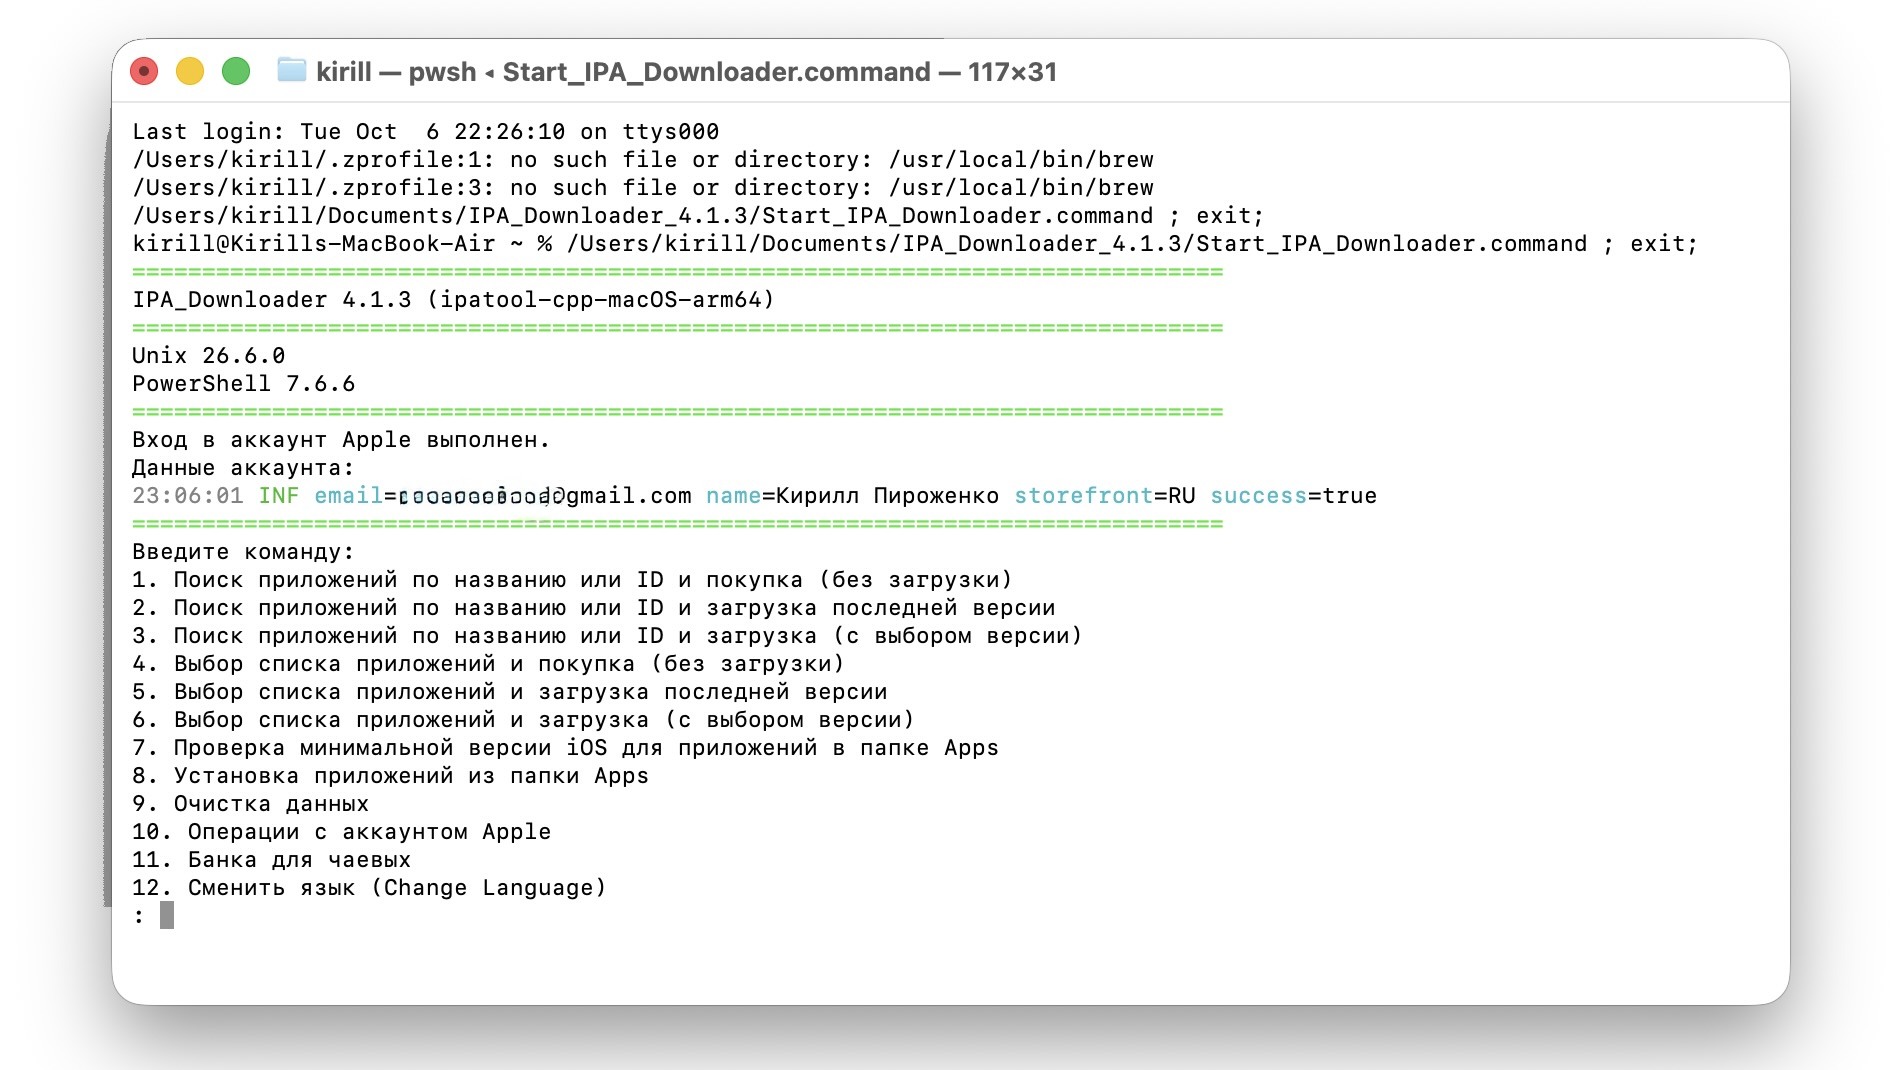Click the terminal input cursor after colon
Screen dimensions: 1902x1070
click(167, 915)
